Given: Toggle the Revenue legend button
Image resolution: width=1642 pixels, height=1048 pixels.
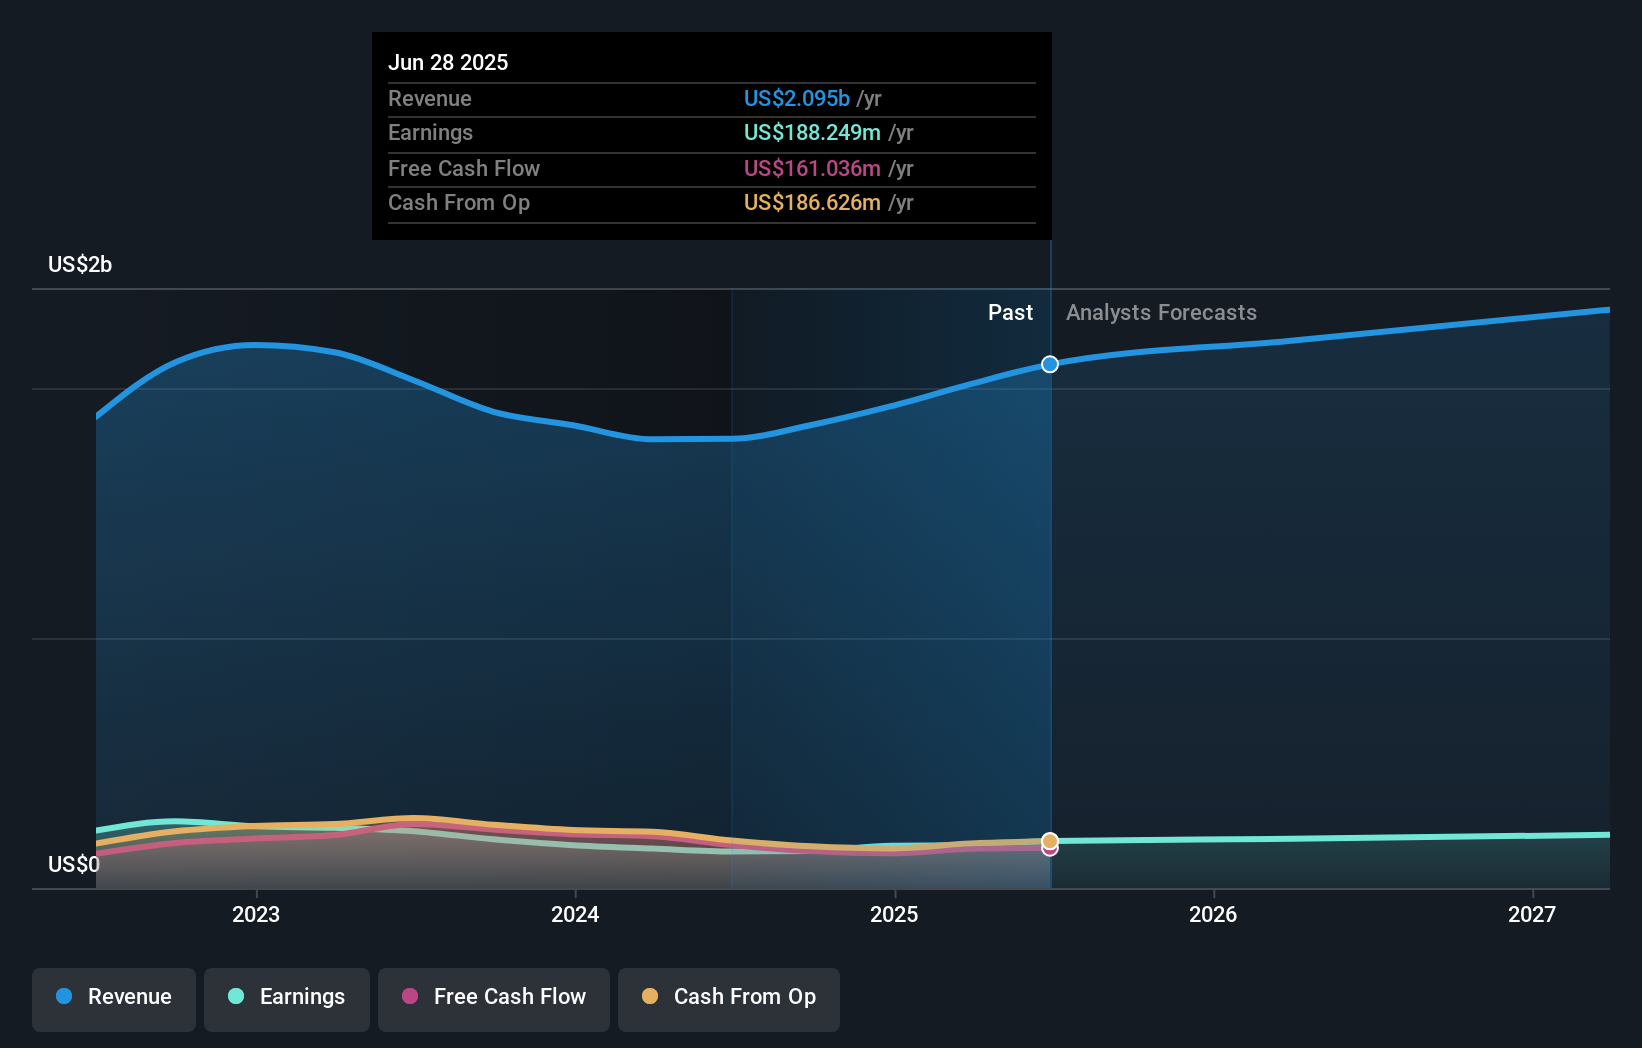Looking at the screenshot, I should click(x=114, y=999).
